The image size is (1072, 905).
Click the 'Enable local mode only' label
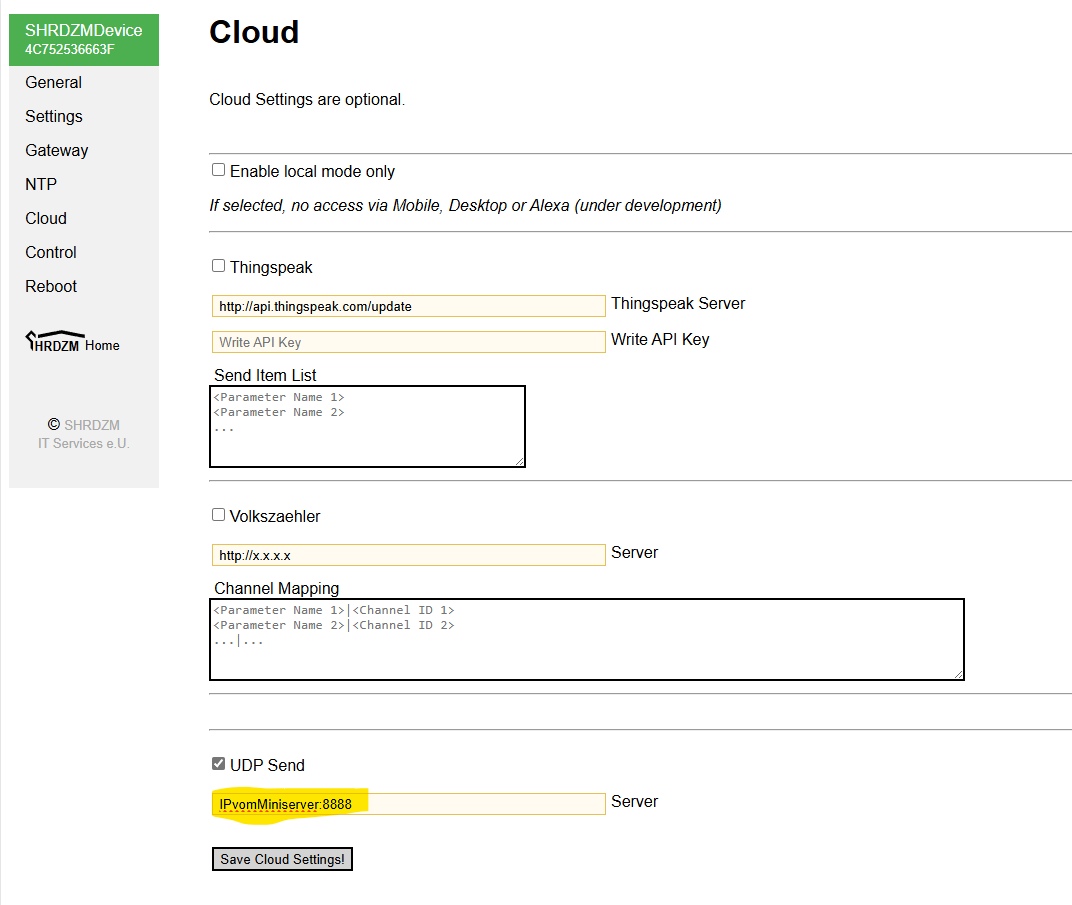tap(312, 172)
